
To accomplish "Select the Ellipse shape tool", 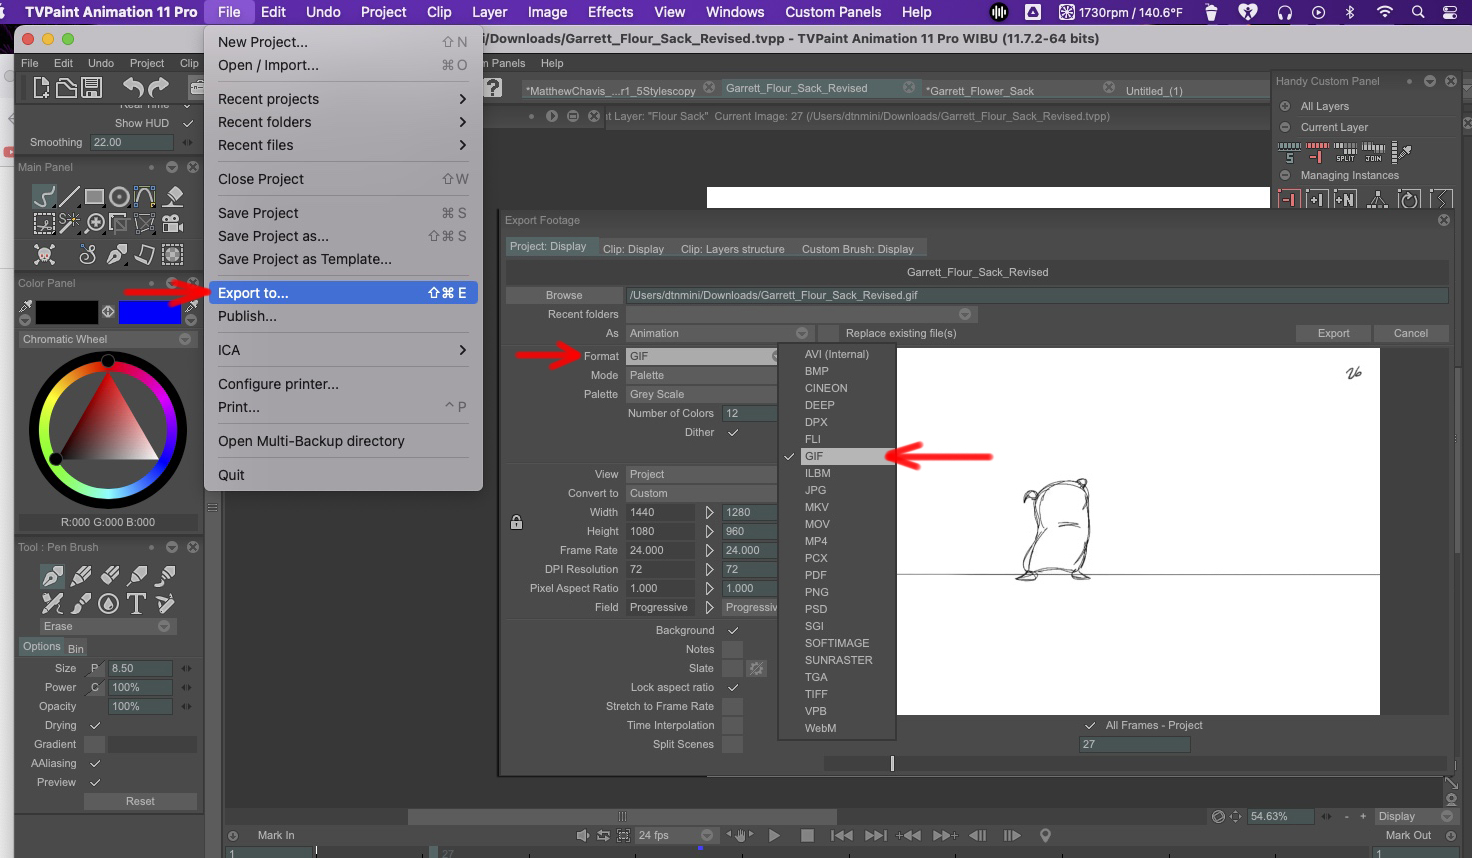I will [x=120, y=196].
